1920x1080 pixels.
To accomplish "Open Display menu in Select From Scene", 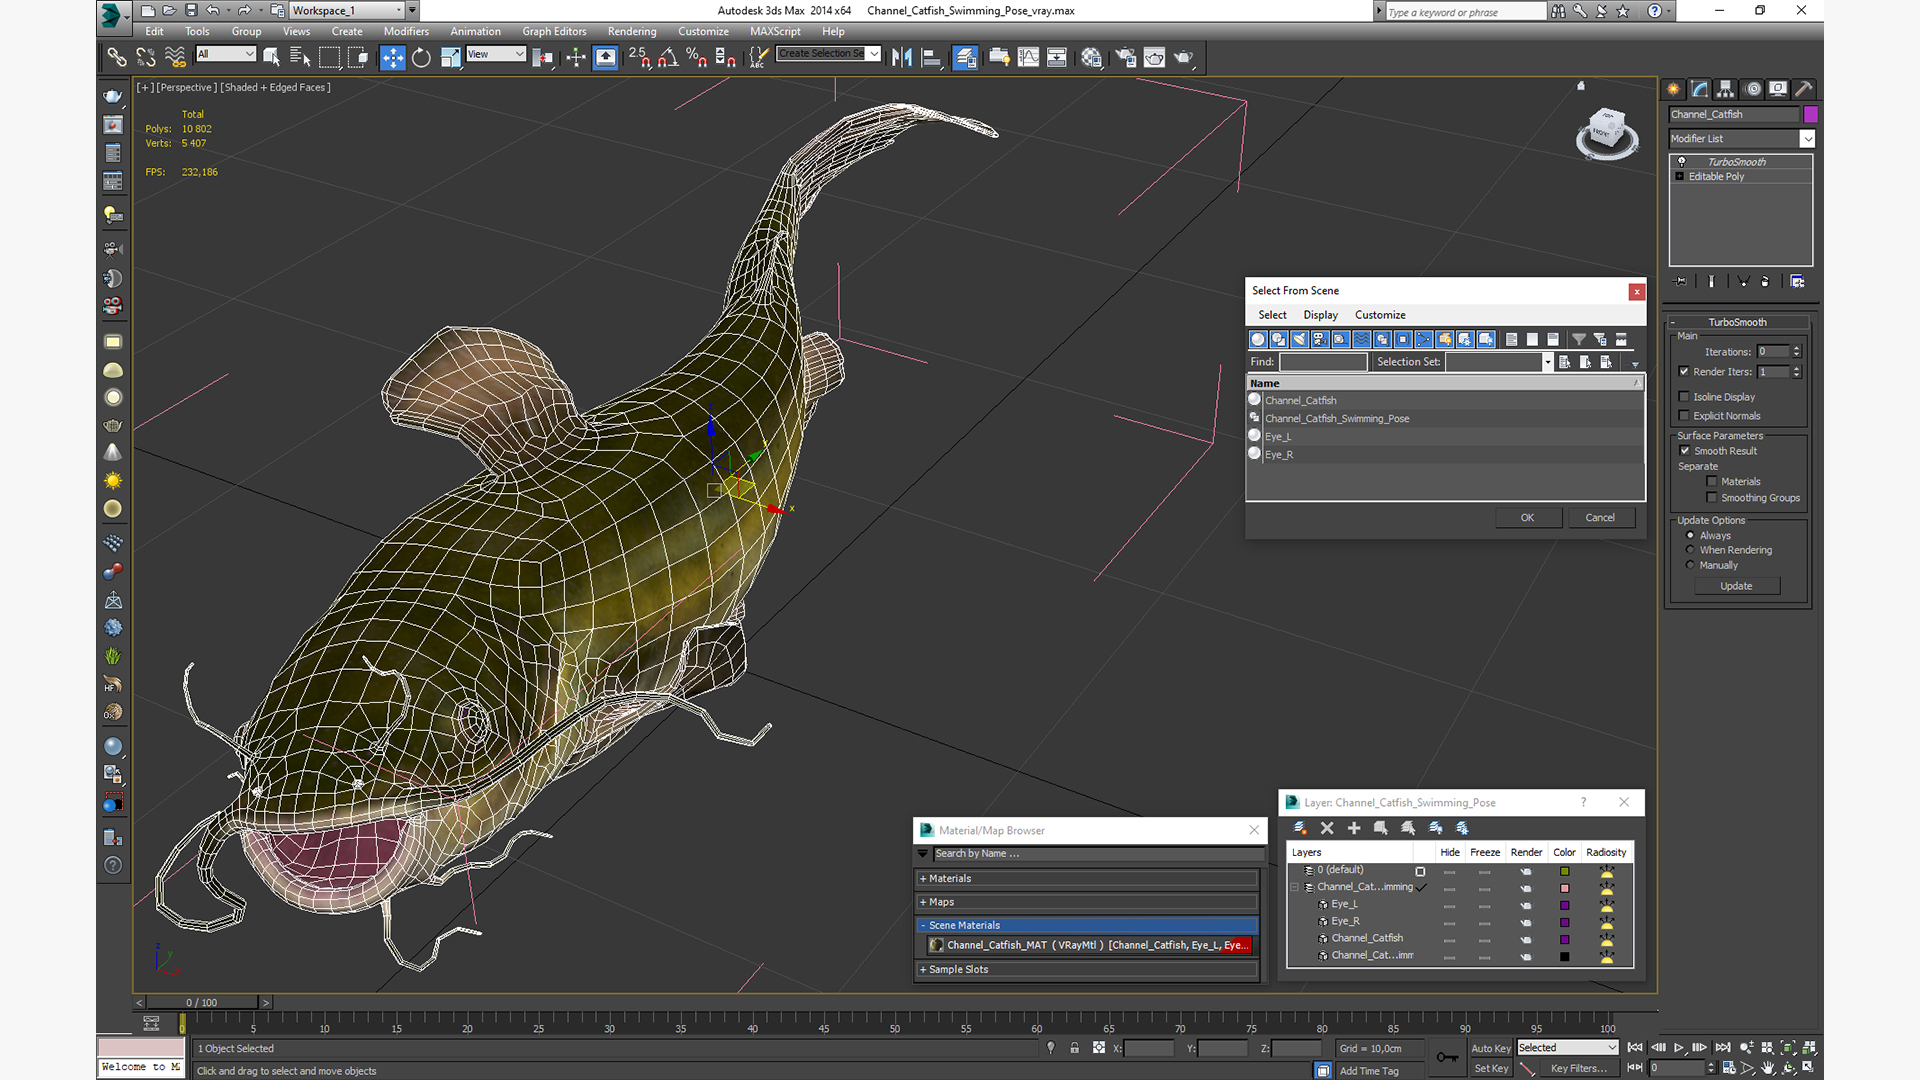I will click(x=1319, y=315).
